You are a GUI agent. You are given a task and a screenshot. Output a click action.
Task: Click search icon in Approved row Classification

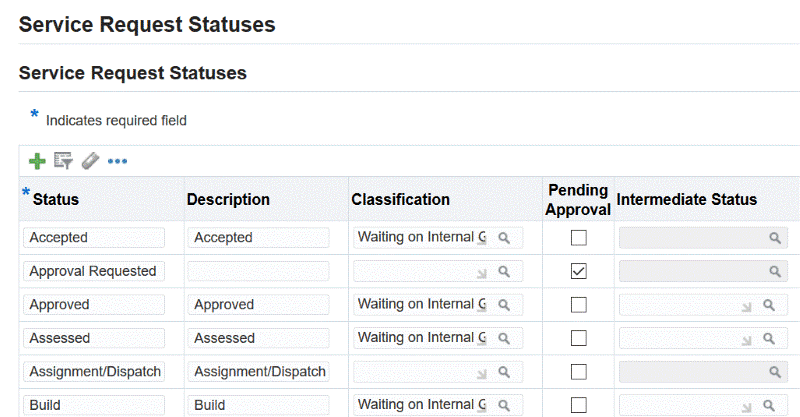pos(506,305)
